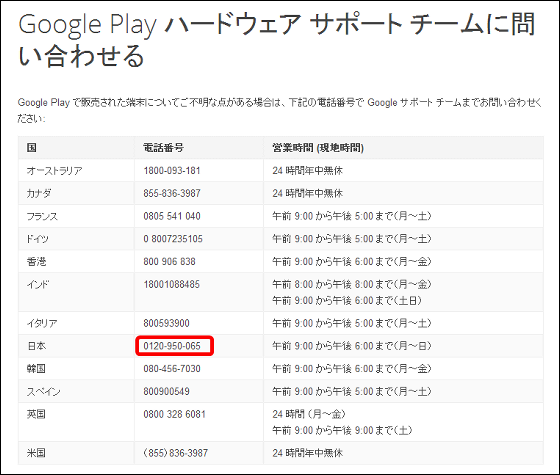Click Italy phone number 800593900

166,324
